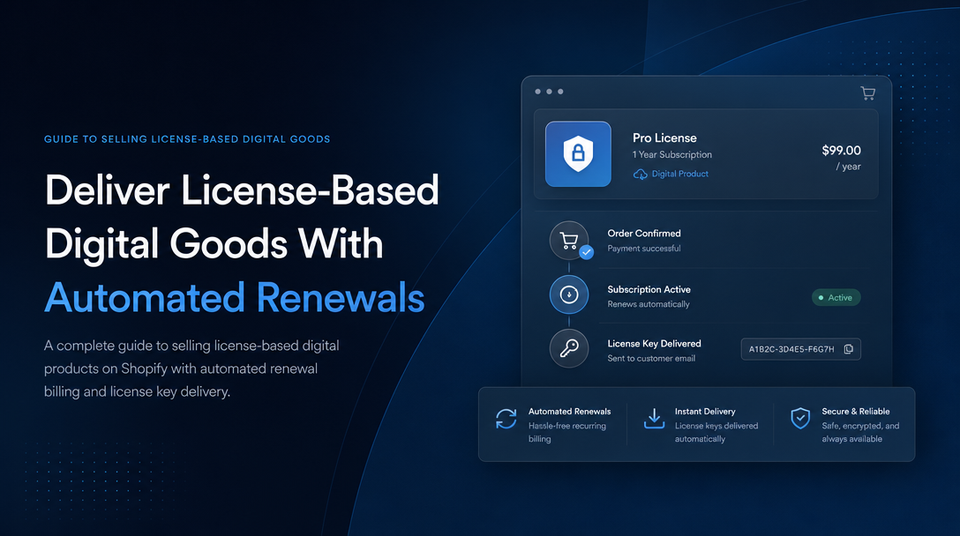Click the Pro License title
This screenshot has height=536, width=960.
(x=664, y=138)
